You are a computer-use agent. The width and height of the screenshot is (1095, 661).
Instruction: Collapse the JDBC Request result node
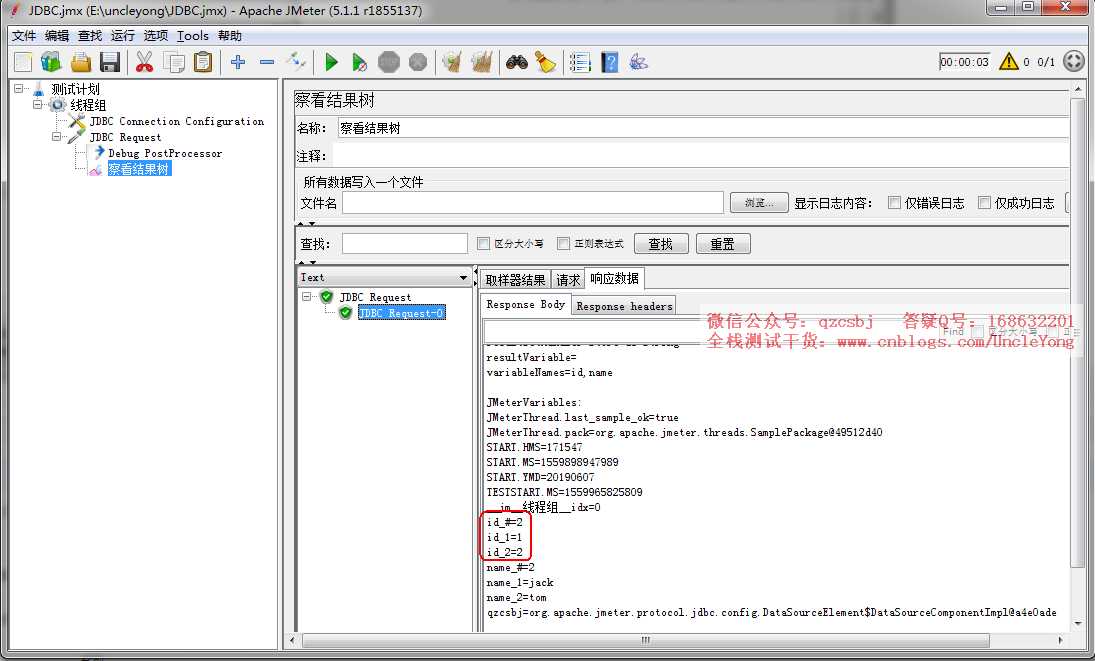coord(306,297)
